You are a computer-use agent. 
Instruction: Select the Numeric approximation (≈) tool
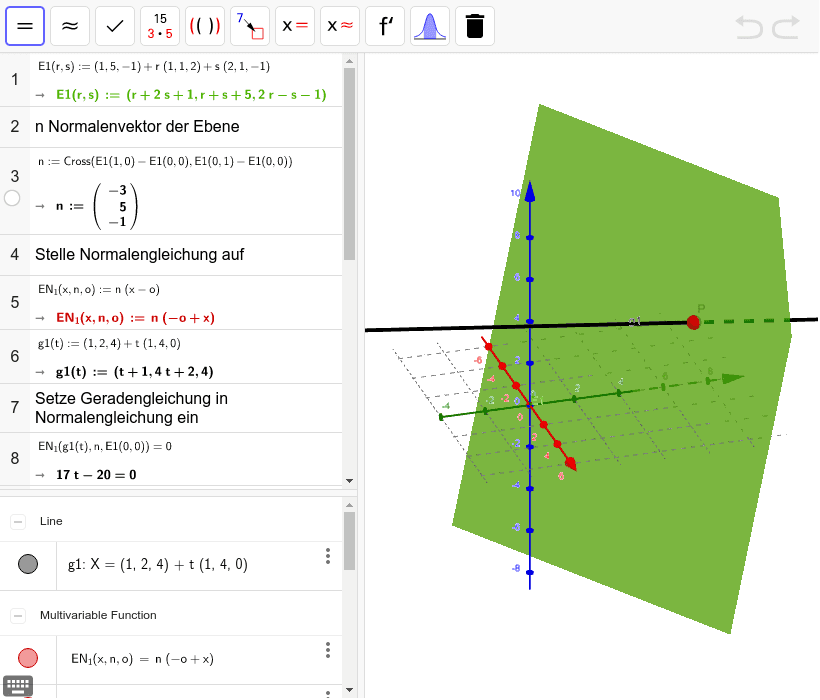(70, 26)
